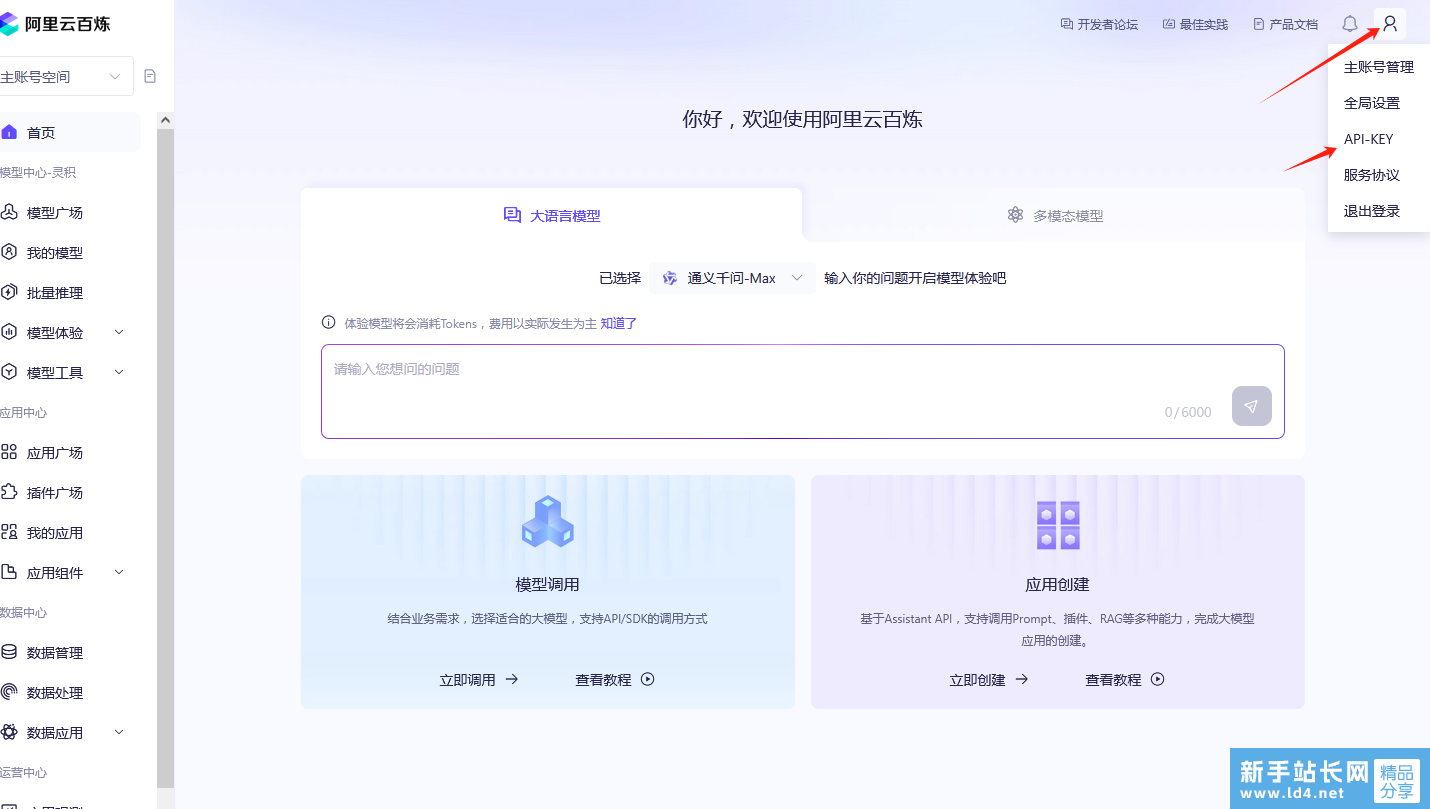The width and height of the screenshot is (1430, 809).
Task: Click 立即调用 in 模型调用 card
Action: (x=479, y=679)
